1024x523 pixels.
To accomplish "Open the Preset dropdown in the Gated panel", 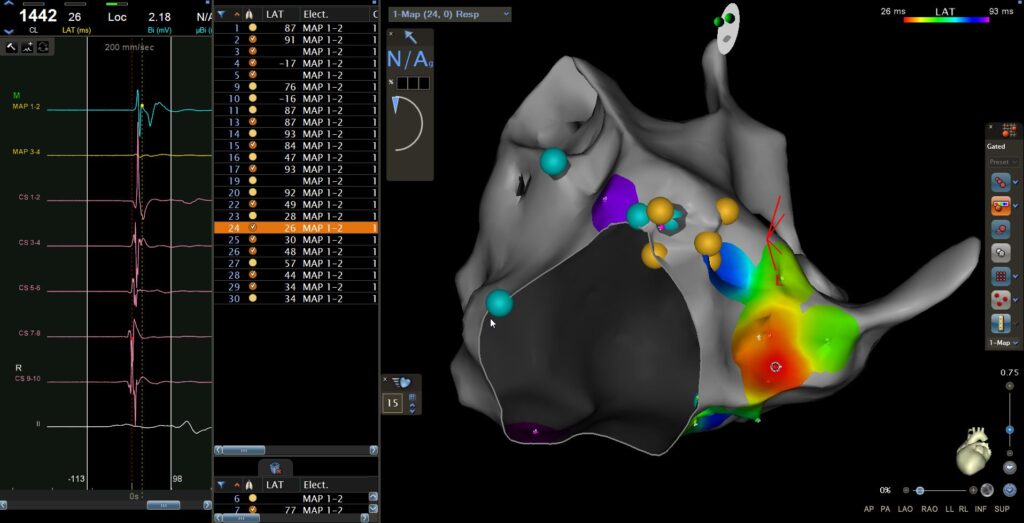I will point(1003,162).
